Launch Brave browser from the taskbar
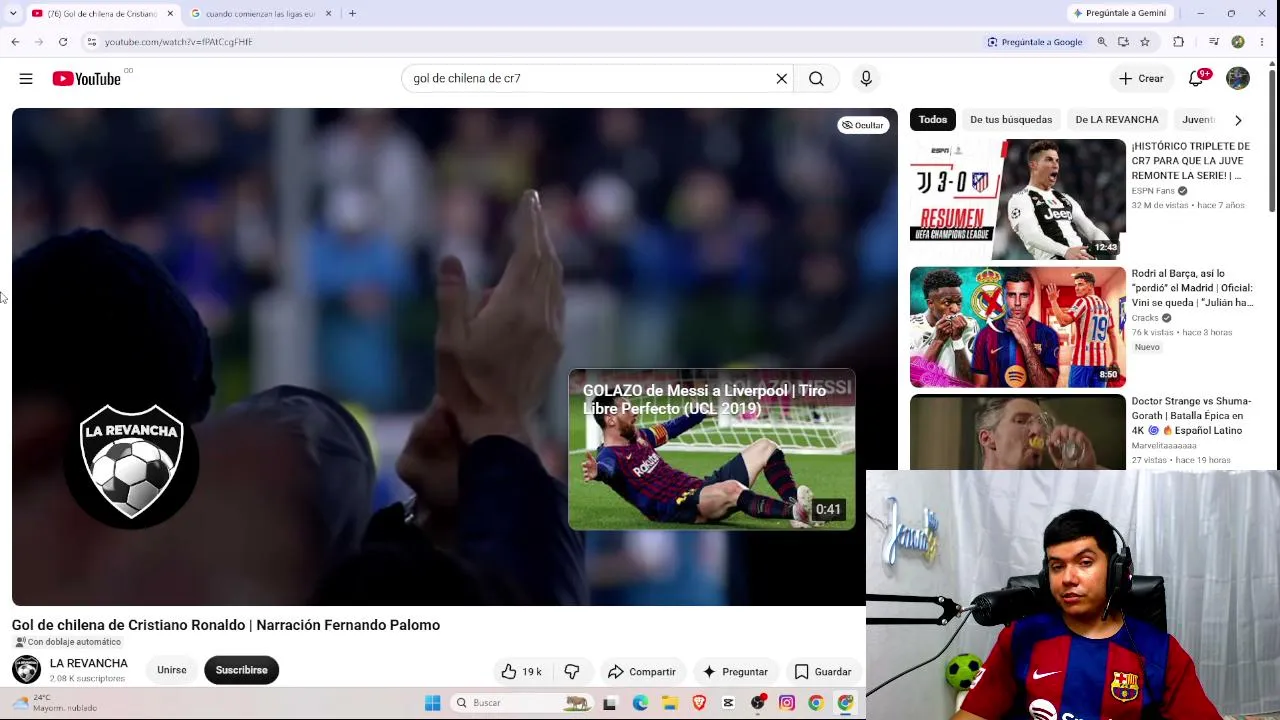This screenshot has width=1280, height=720. point(699,703)
